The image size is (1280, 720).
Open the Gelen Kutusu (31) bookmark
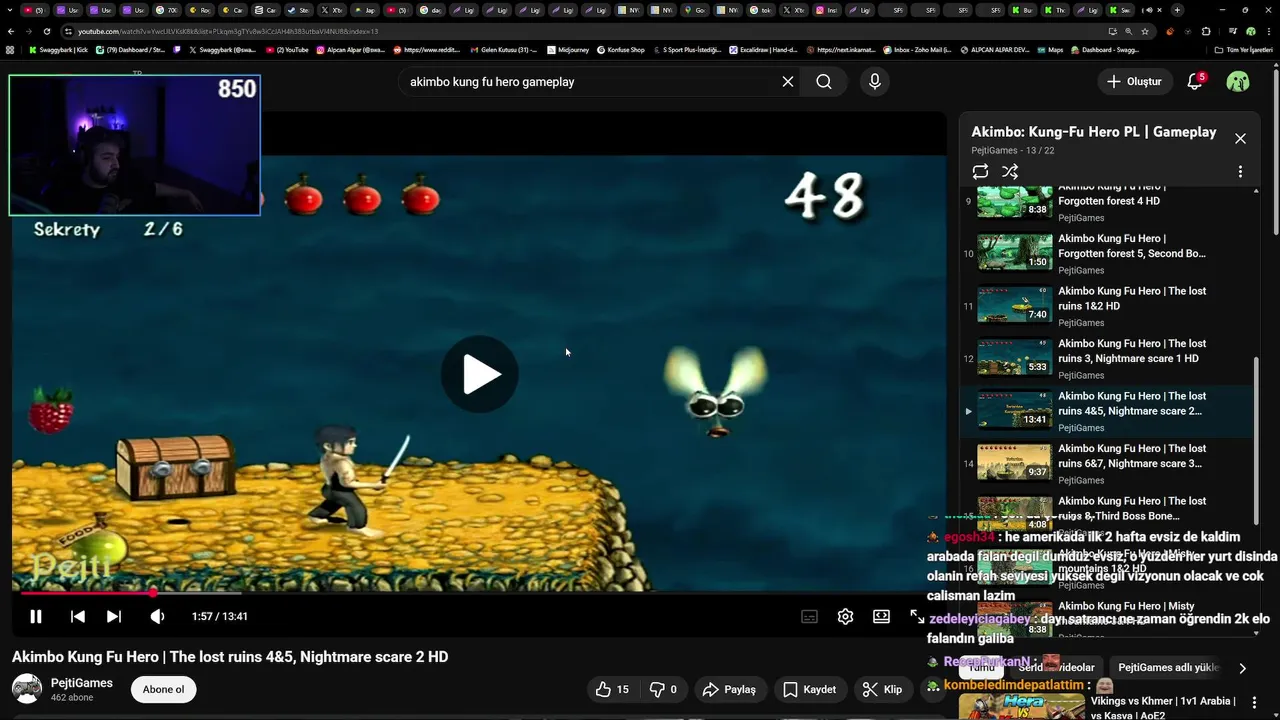pyautogui.click(x=503, y=49)
